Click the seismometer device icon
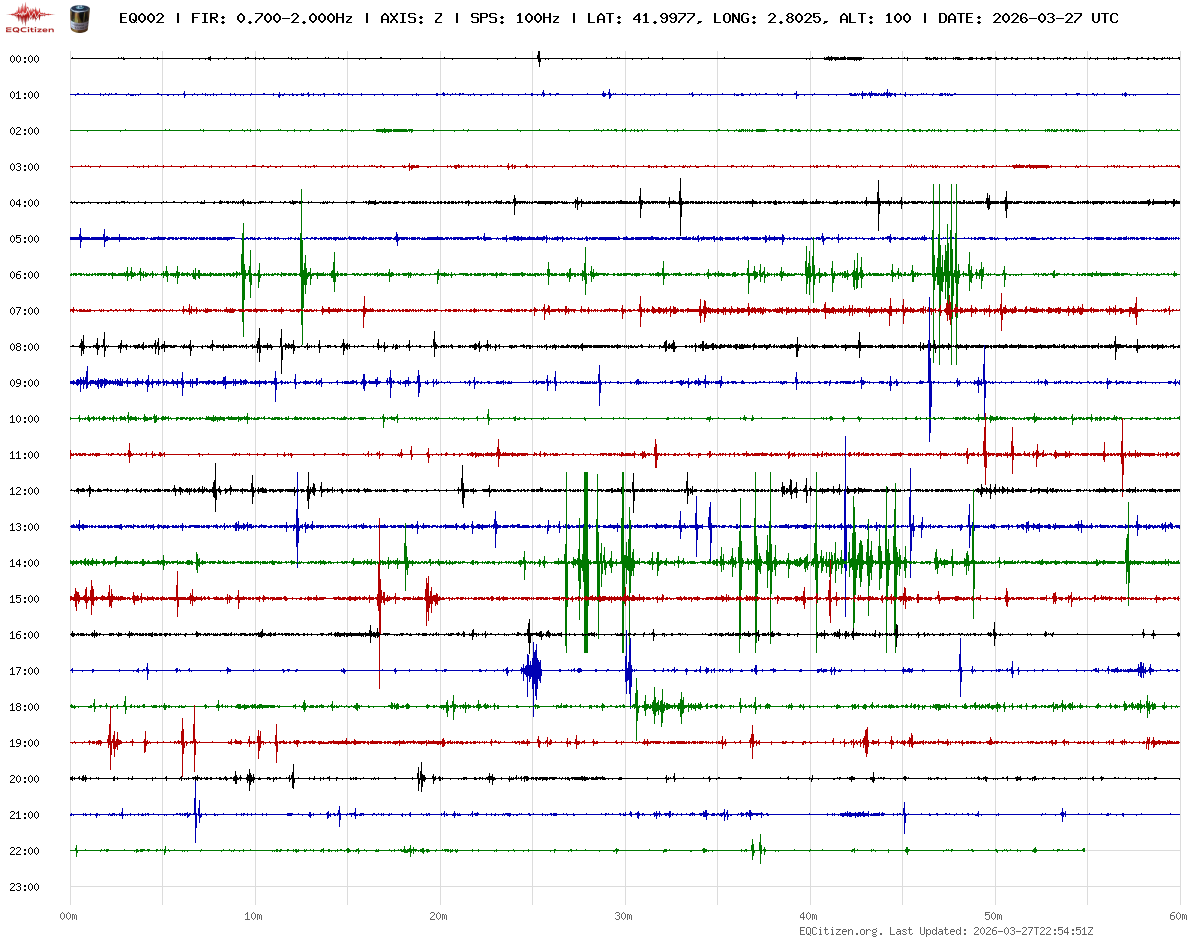 click(79, 17)
